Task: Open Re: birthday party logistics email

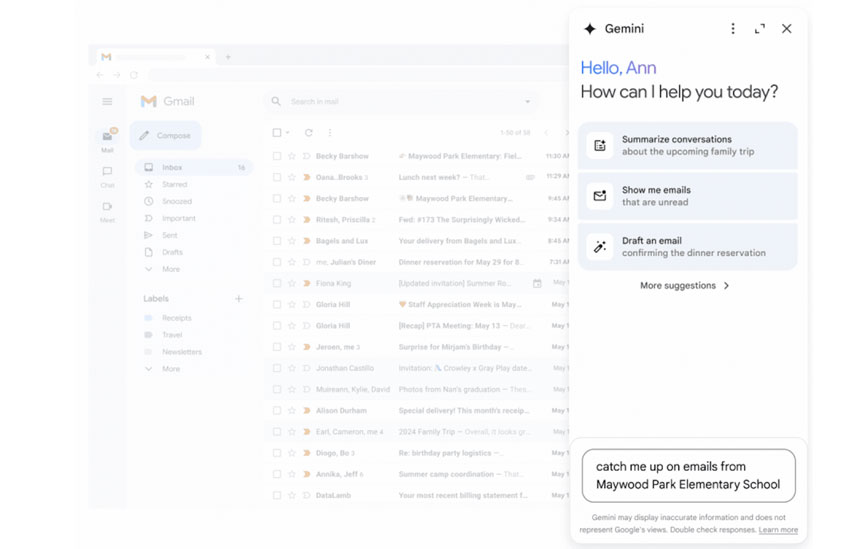Action: click(417, 453)
